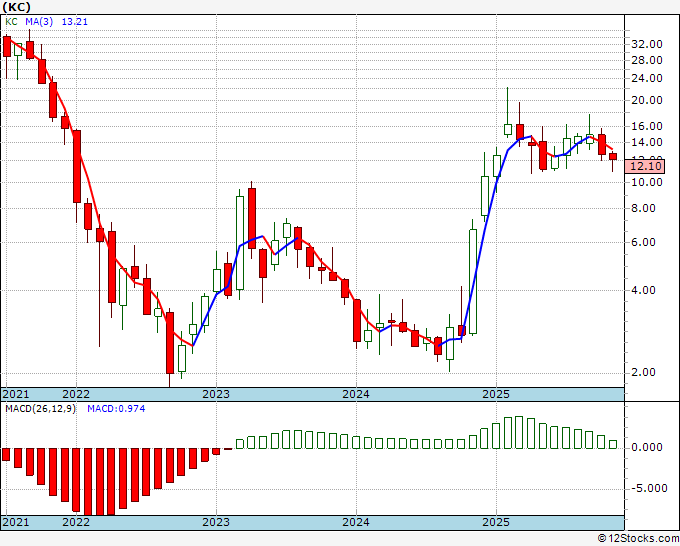This screenshot has height=546, width=680.
Task: Click the MACD:0.974 value label
Action: point(116,409)
